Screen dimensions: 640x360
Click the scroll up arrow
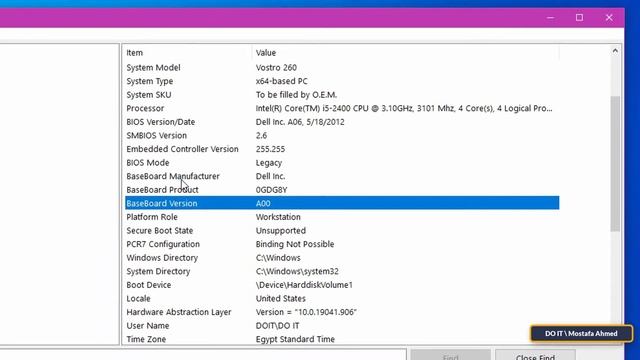point(615,51)
